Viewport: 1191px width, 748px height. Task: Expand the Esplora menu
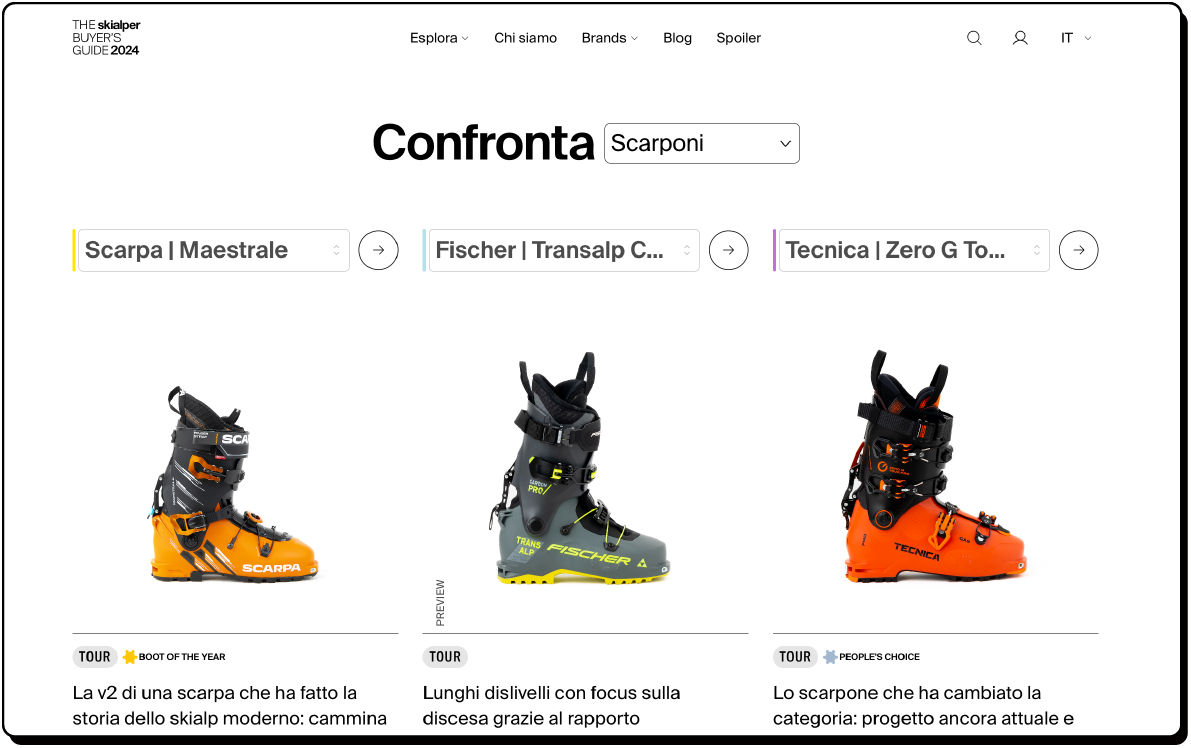coord(439,38)
